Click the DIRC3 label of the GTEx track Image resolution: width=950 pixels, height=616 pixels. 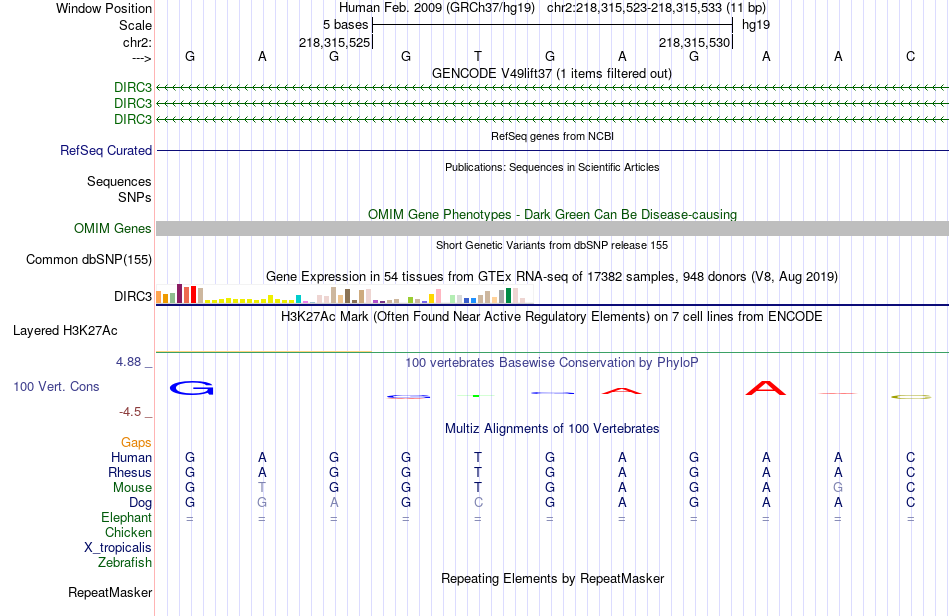(x=133, y=296)
